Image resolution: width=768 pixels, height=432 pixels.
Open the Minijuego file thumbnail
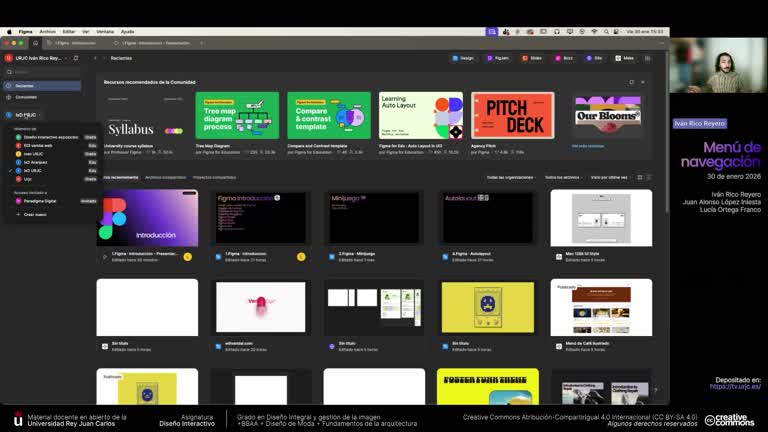pos(374,218)
